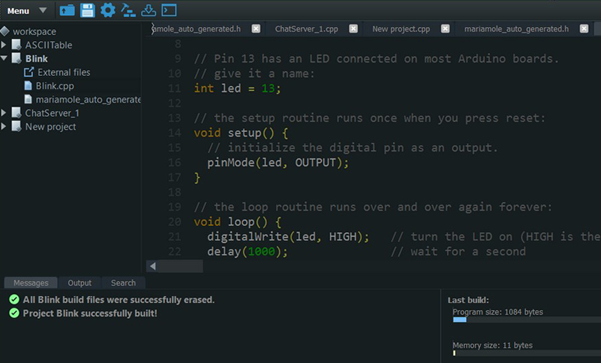Image resolution: width=601 pixels, height=363 pixels.
Task: Click the 'digitalWrite(led, HIGH);' code statement
Action: tap(288, 237)
